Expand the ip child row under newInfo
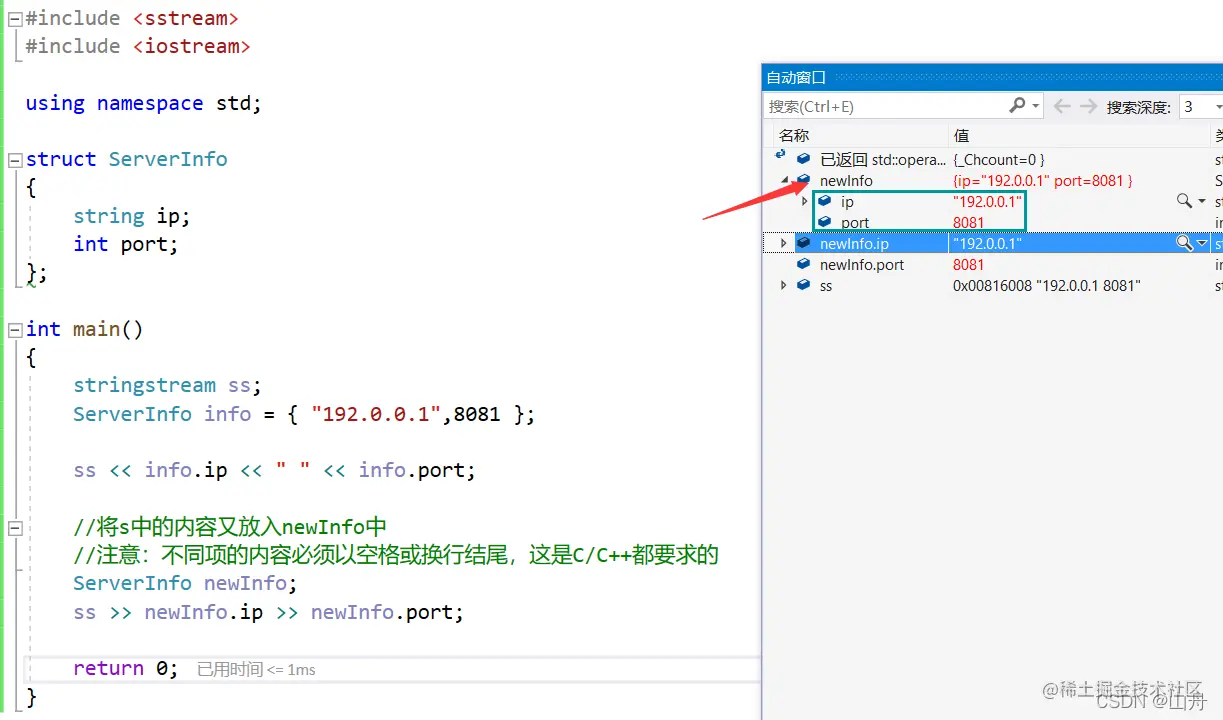The image size is (1223, 720). [805, 202]
